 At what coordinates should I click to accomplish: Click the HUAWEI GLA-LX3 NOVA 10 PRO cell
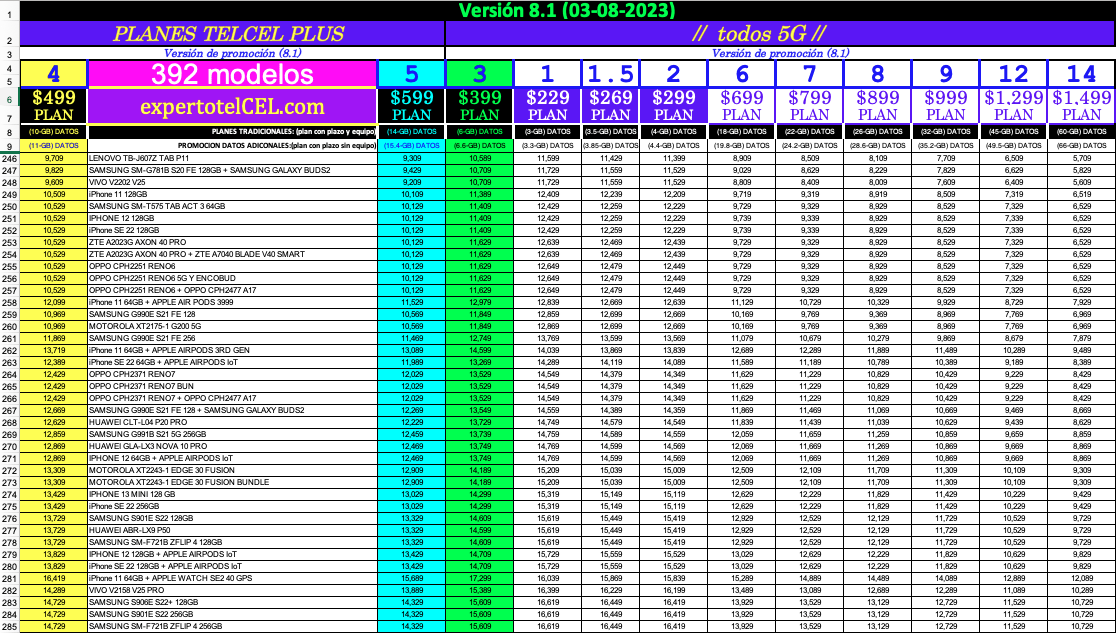(232, 446)
